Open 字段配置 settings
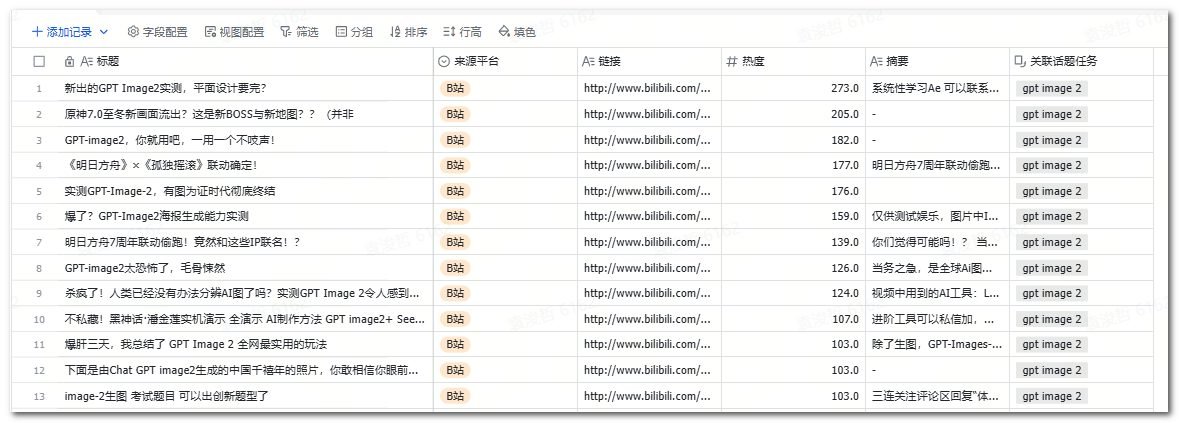Viewport: 1179px width, 423px height. [157, 32]
